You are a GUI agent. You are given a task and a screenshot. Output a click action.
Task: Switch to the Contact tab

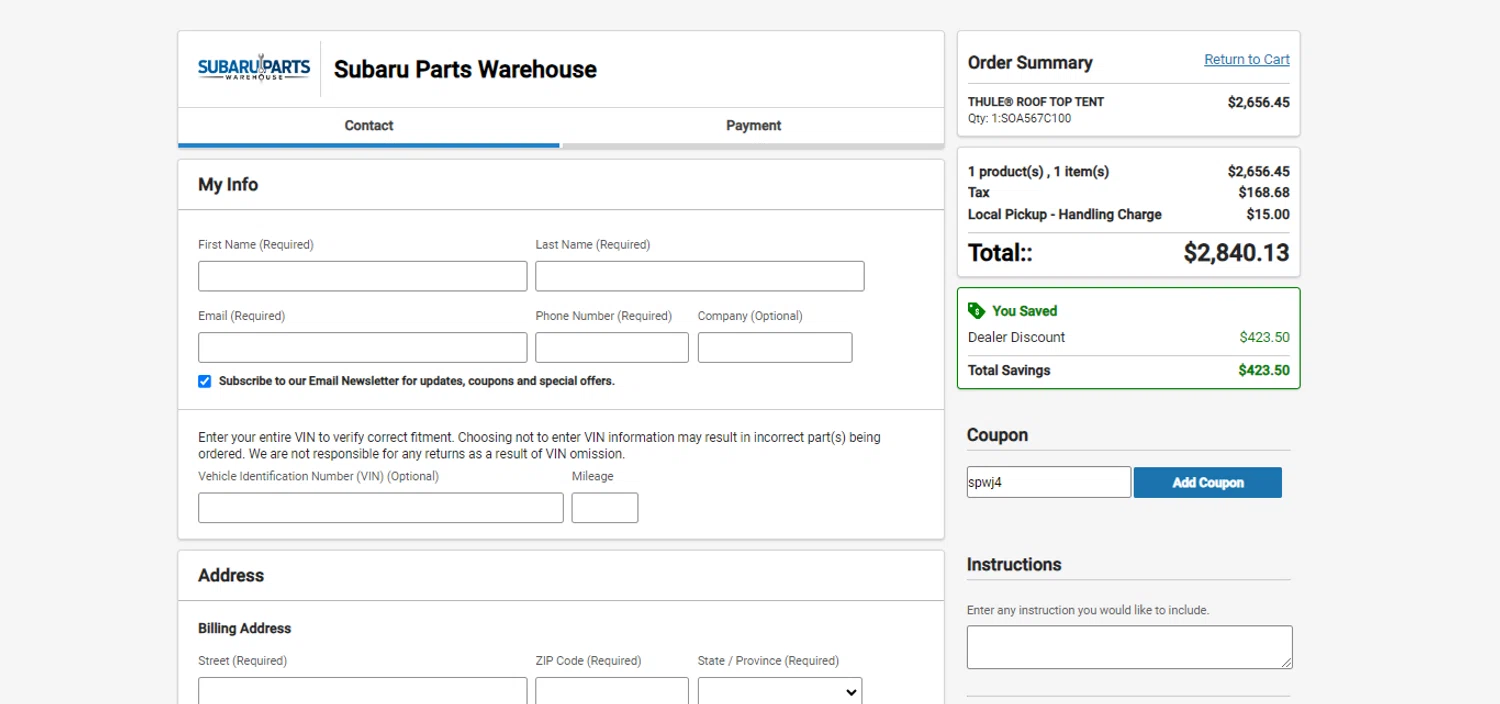click(x=369, y=126)
